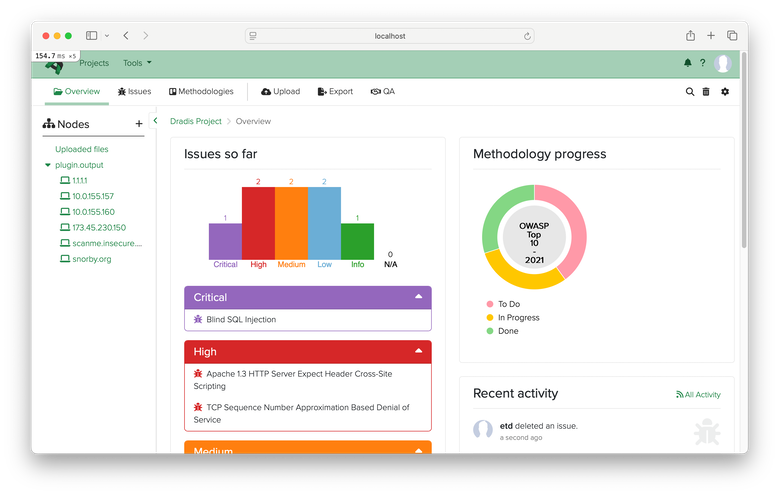
Task: Click the N/A chart label
Action: coord(390,264)
